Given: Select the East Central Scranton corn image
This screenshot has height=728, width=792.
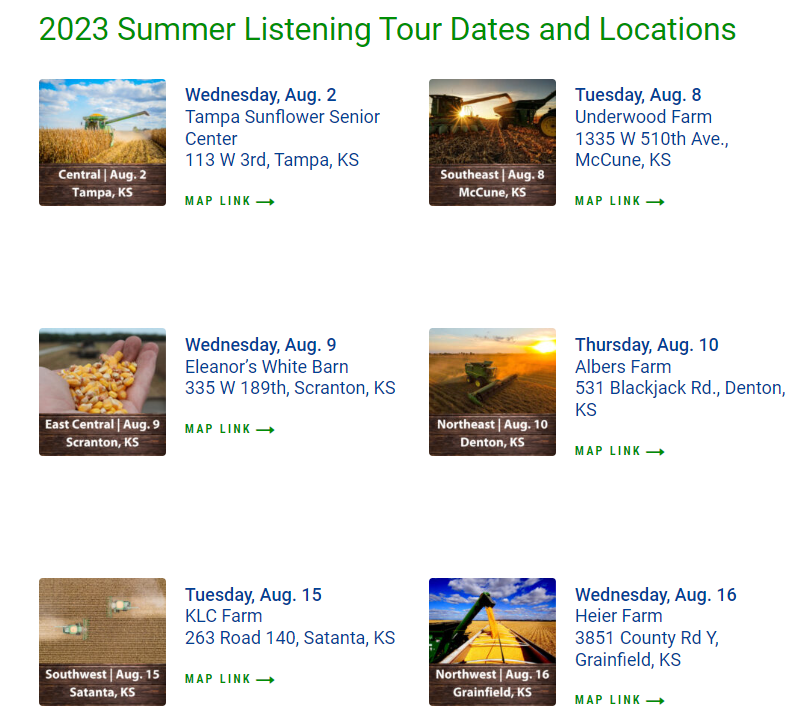Looking at the screenshot, I should pyautogui.click(x=102, y=392).
